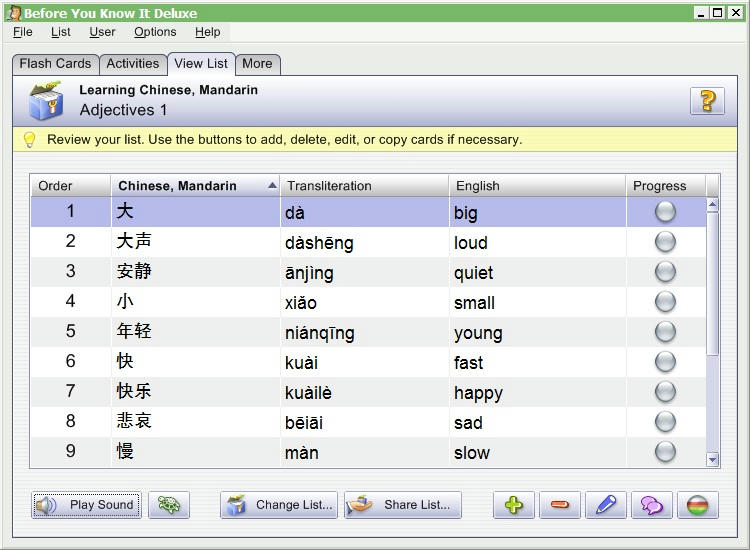
Task: Click progress indicator for 'fast' row
Action: [x=665, y=362]
